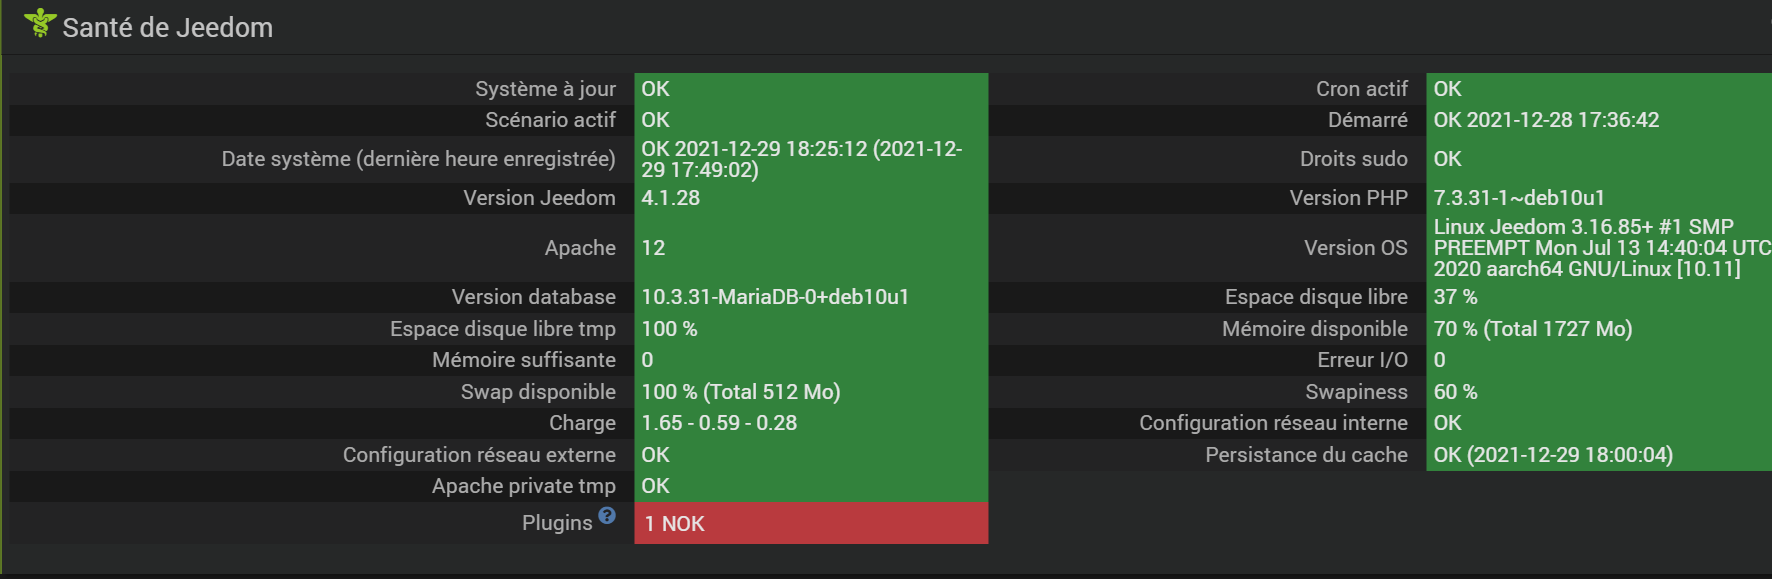The width and height of the screenshot is (1772, 579).
Task: Select the Persistance du cache OK value
Action: point(1552,455)
